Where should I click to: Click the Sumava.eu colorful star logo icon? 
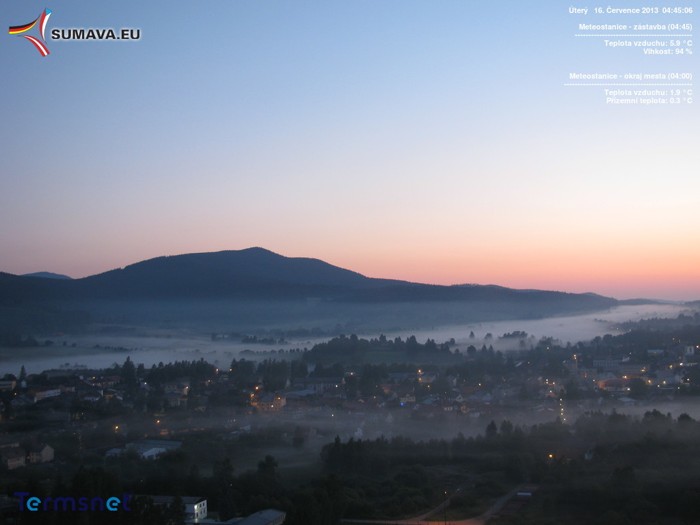click(x=31, y=32)
